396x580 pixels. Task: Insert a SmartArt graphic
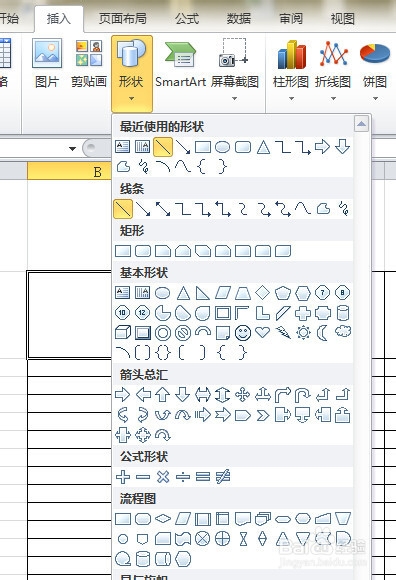[180, 64]
